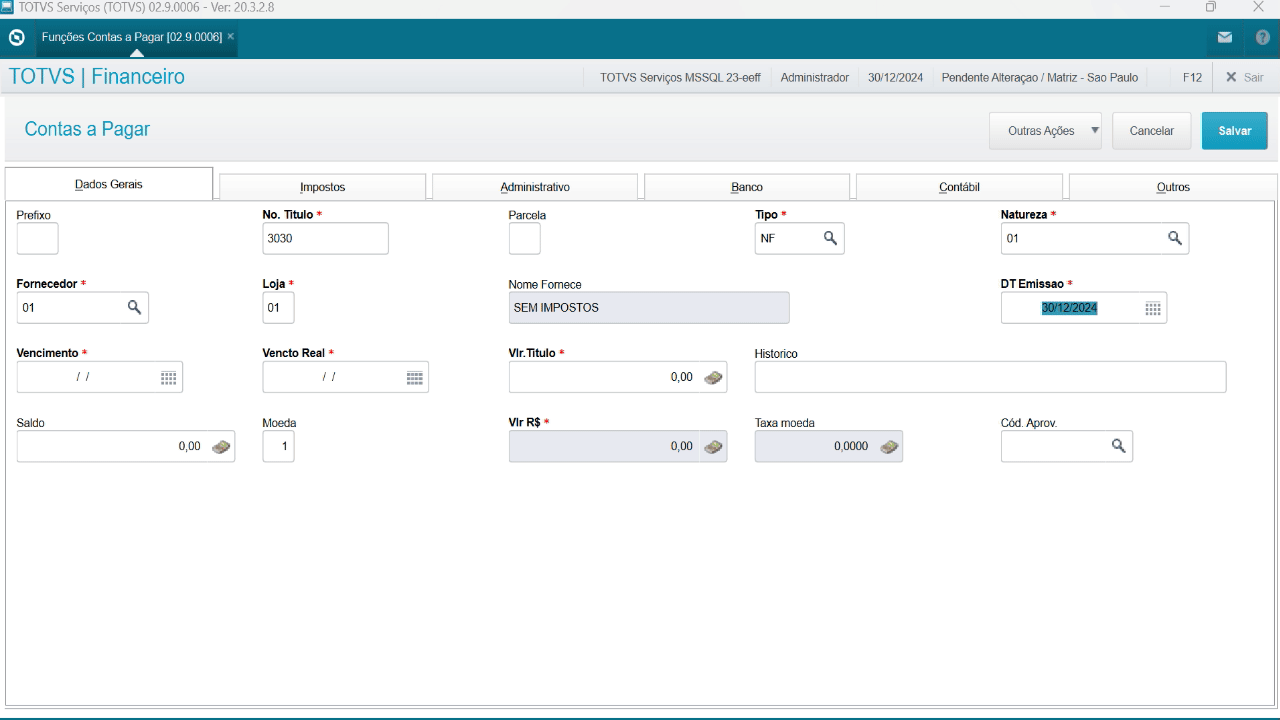Image resolution: width=1280 pixels, height=720 pixels.
Task: Click the Pendente Alteraçao / Matriz - Sao Paulo label
Action: pyautogui.click(x=1040, y=77)
